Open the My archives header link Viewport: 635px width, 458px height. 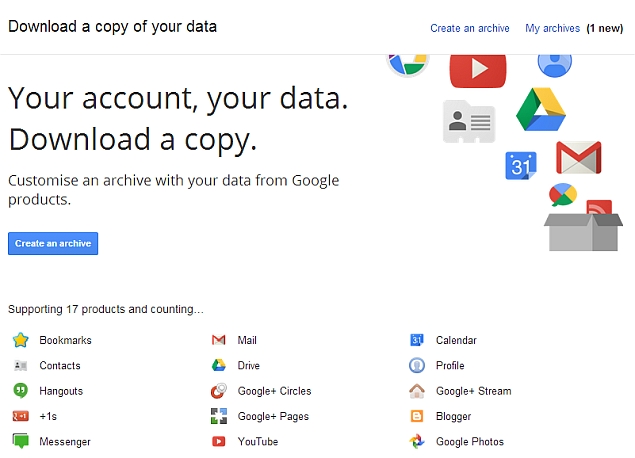pos(552,28)
